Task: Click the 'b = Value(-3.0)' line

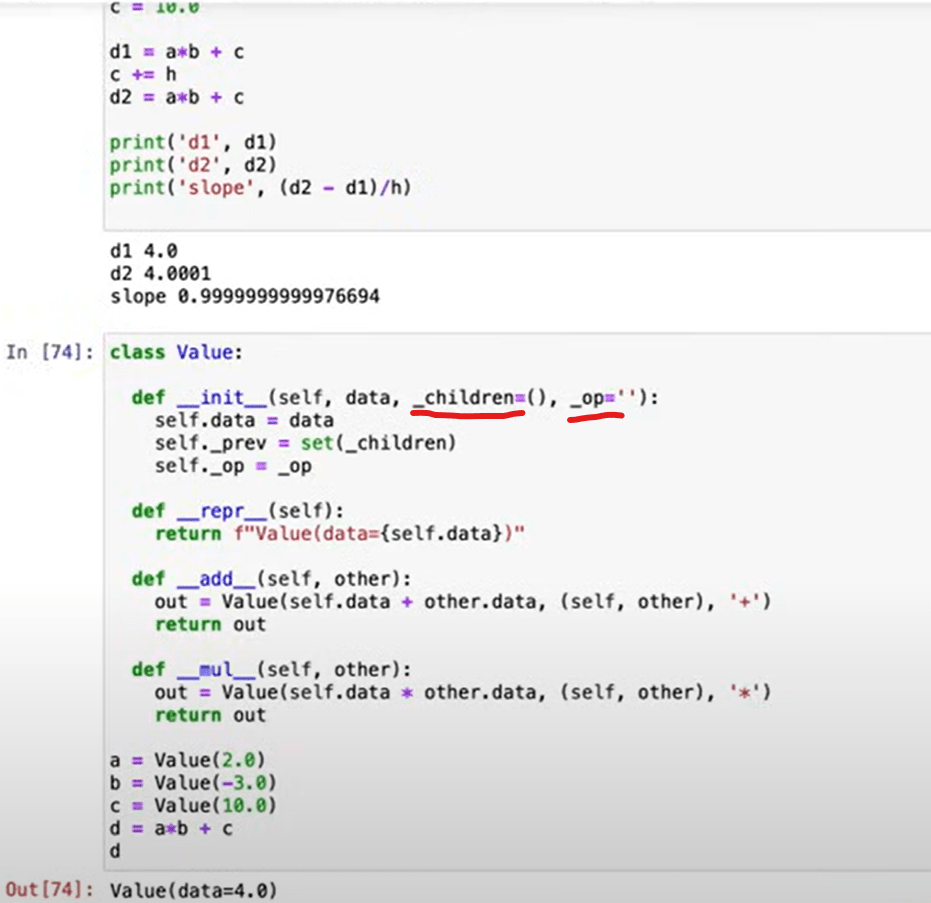Action: (x=193, y=783)
